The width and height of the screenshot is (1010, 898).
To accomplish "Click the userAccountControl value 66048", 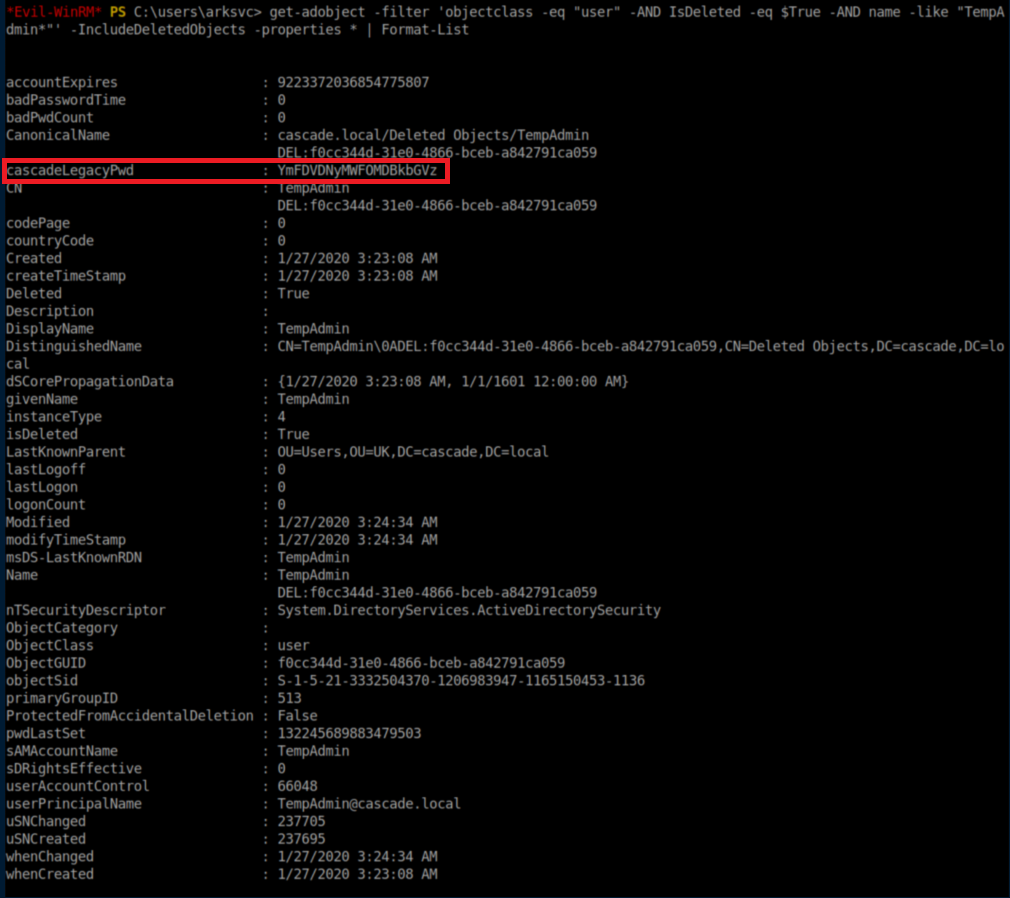I will pyautogui.click(x=297, y=786).
